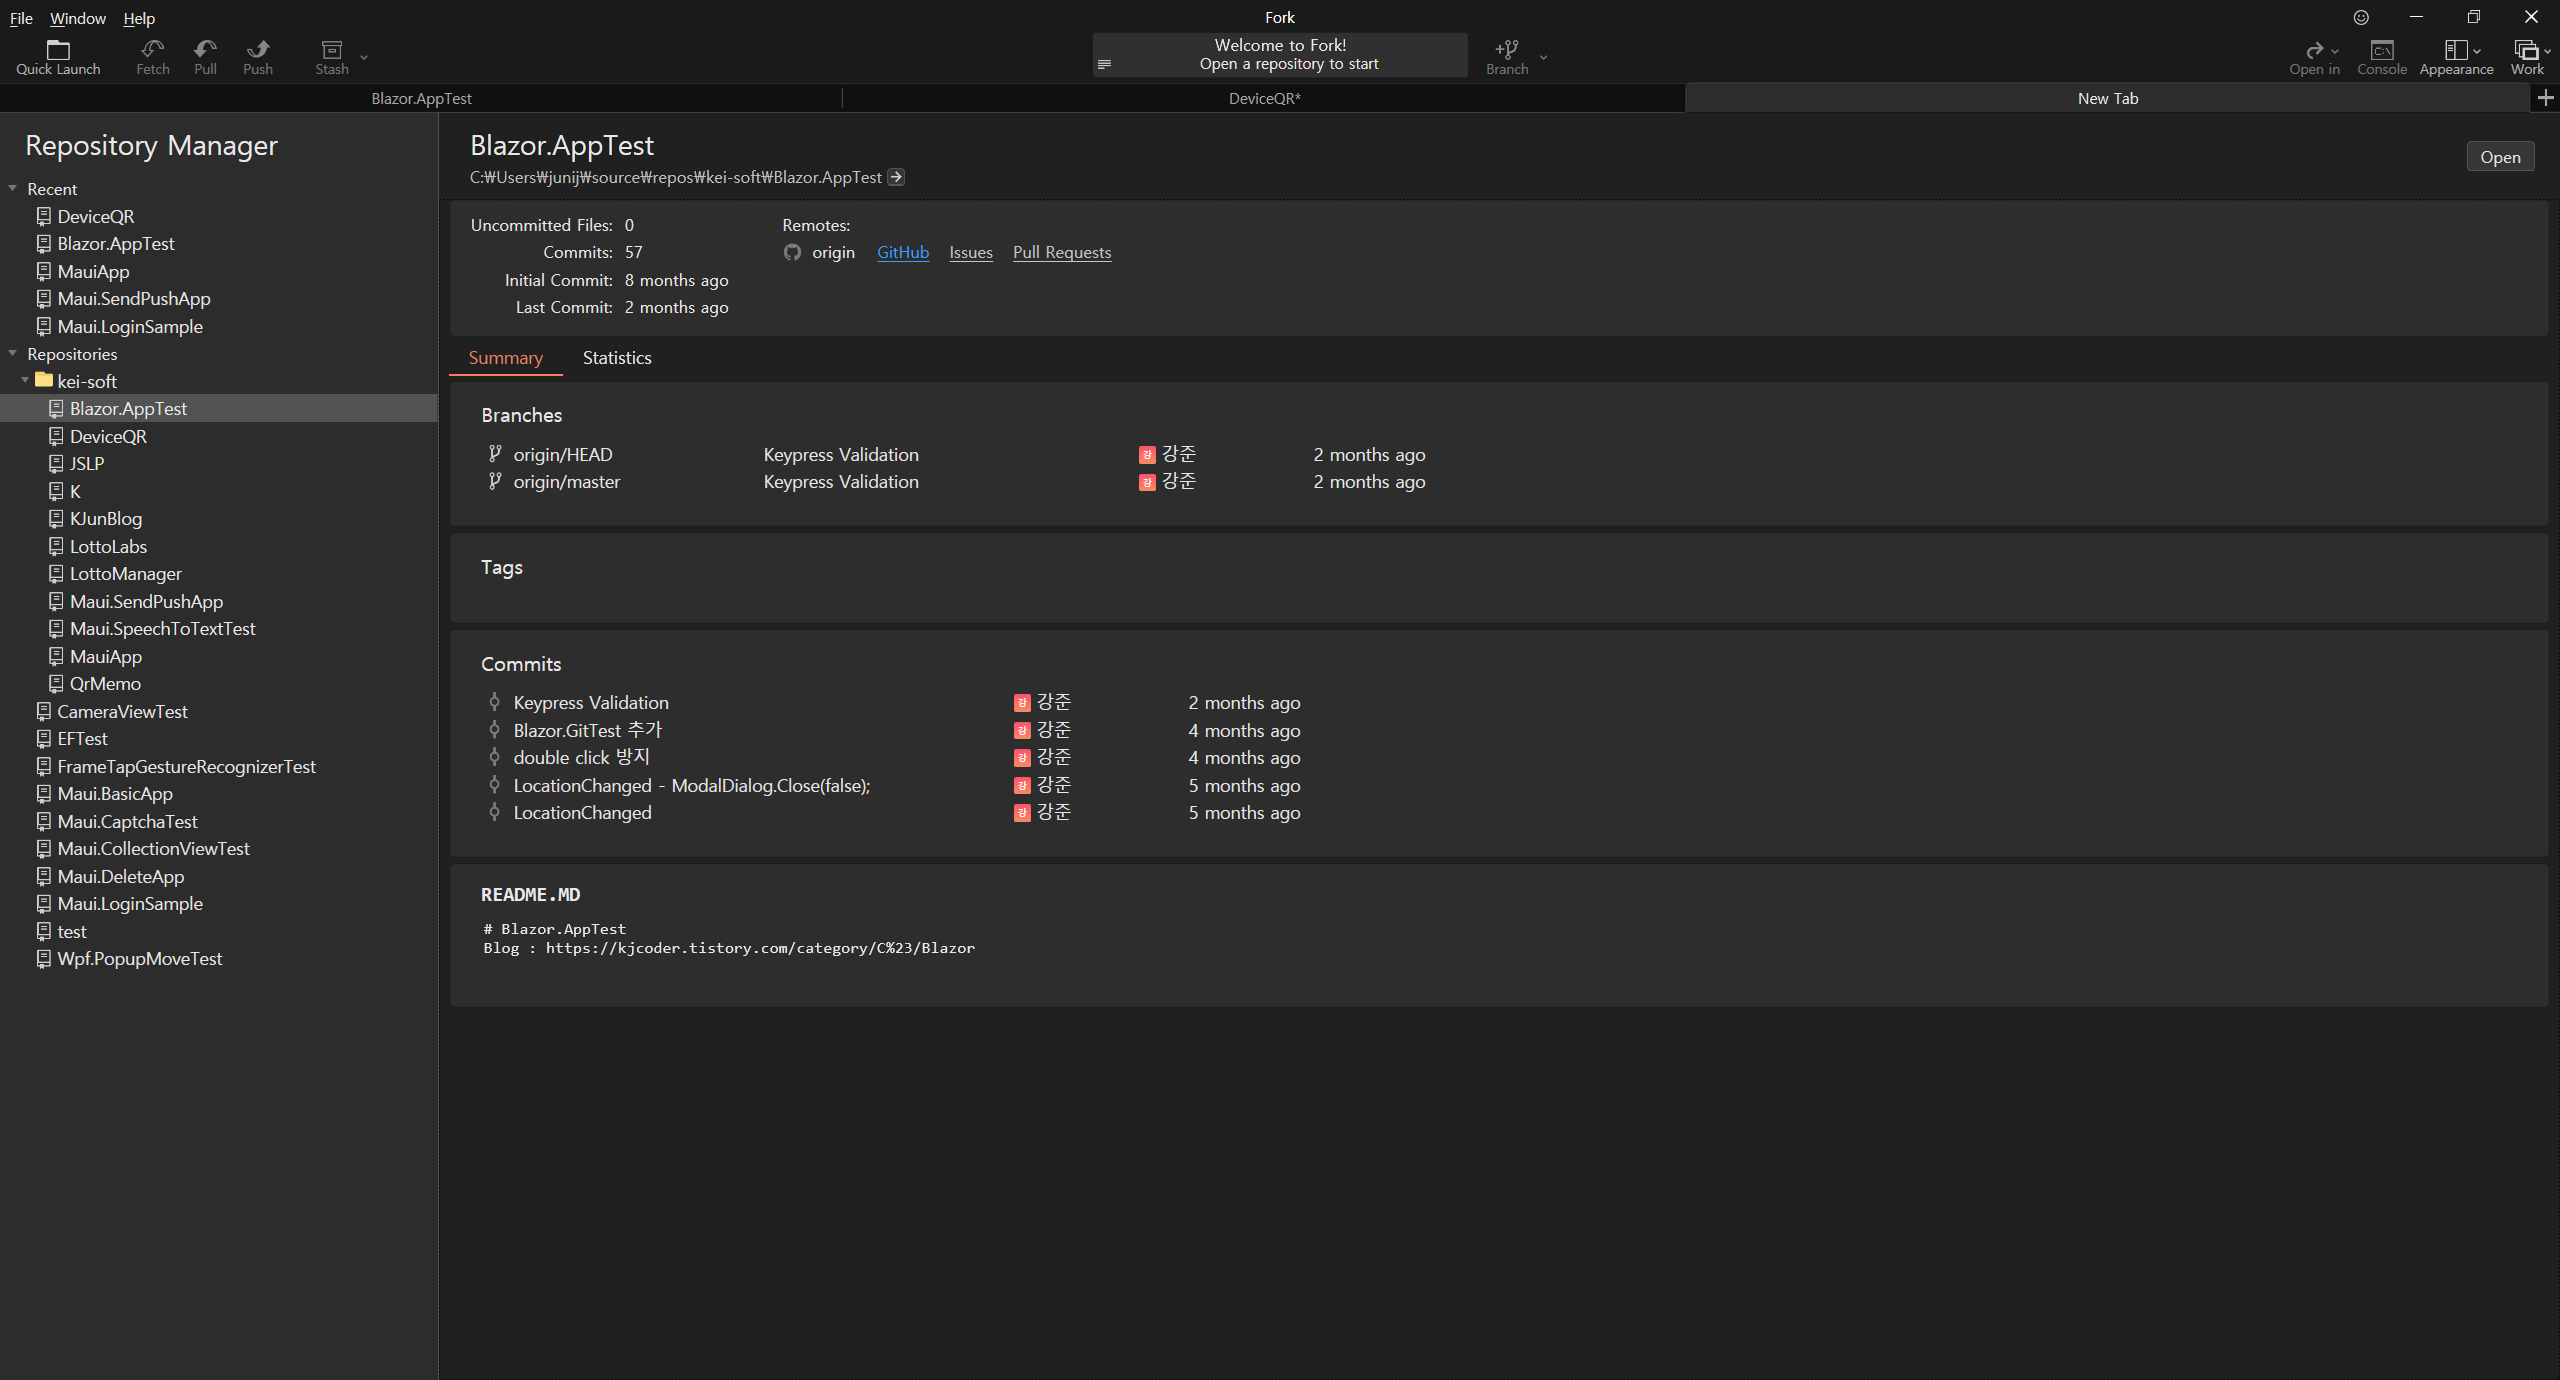This screenshot has width=2560, height=1380.
Task: Select the LottoManager repository in the tree
Action: point(125,574)
